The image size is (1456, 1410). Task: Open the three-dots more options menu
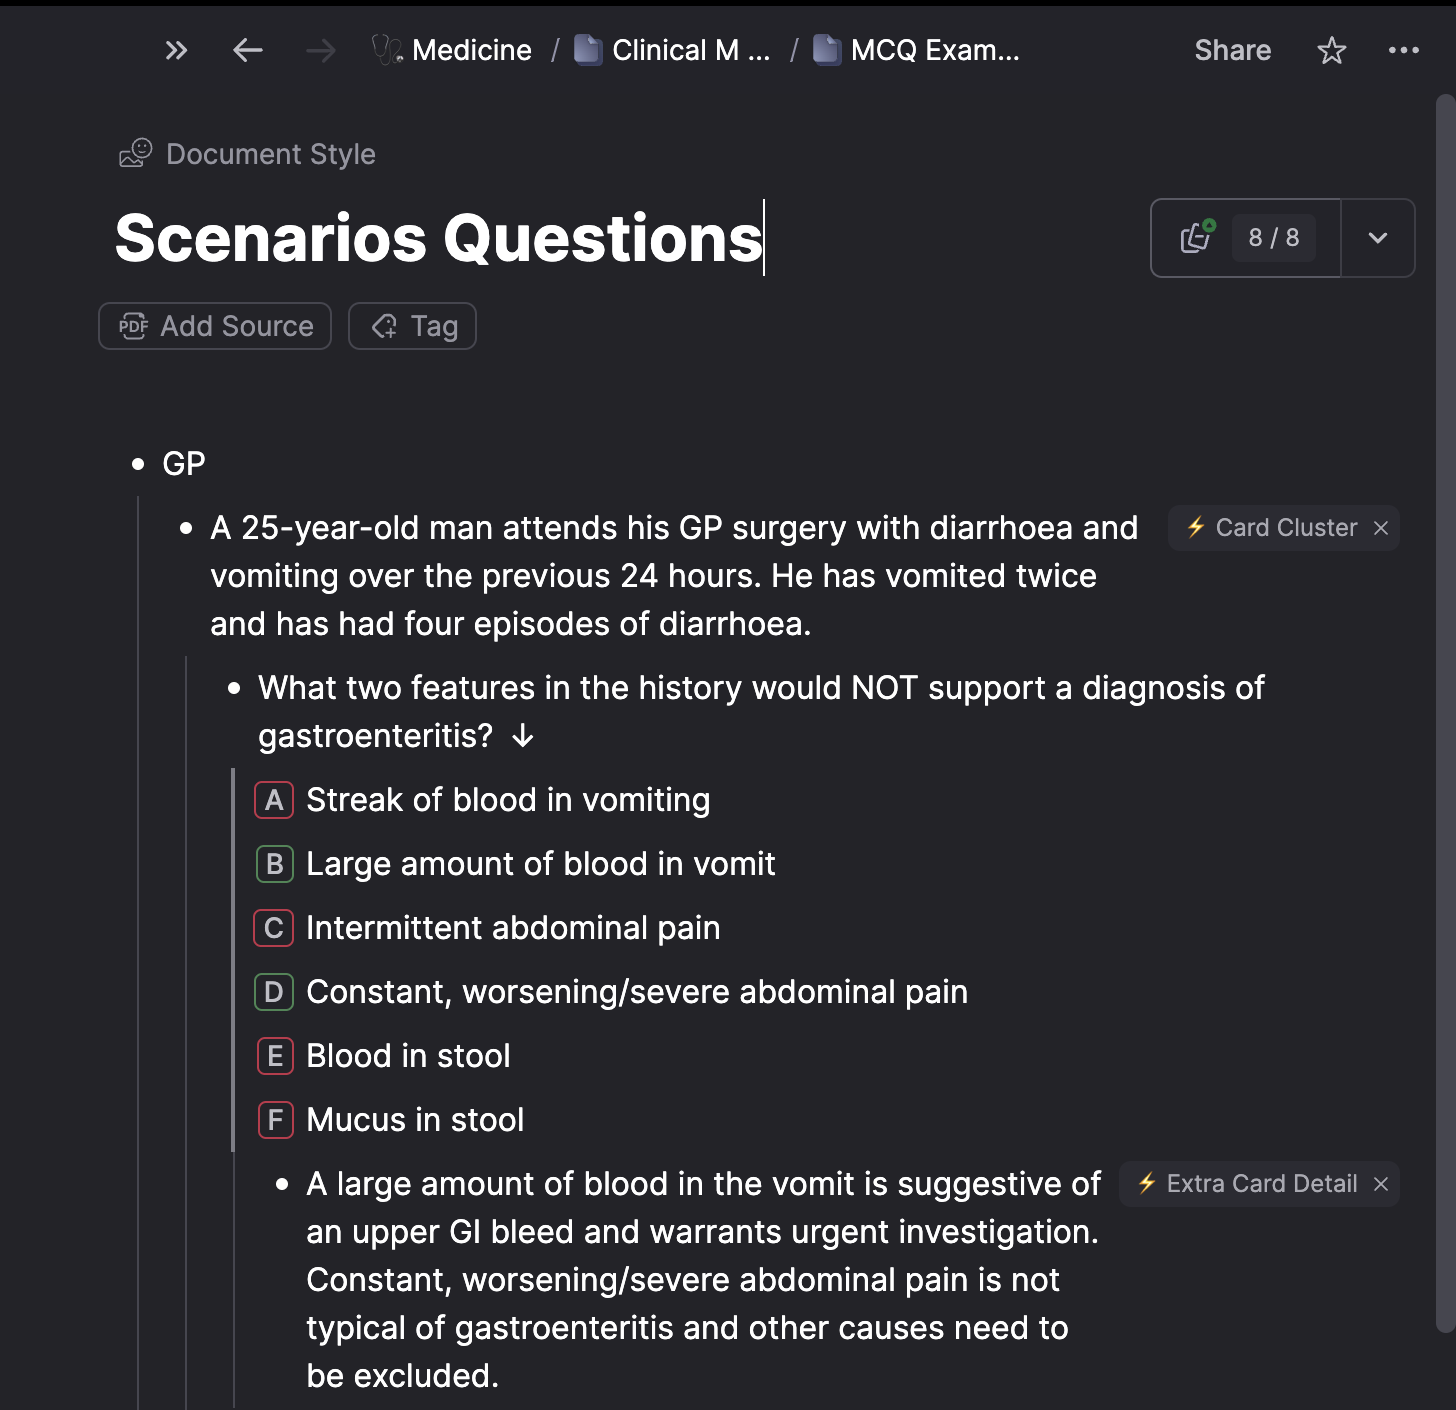(x=1403, y=50)
